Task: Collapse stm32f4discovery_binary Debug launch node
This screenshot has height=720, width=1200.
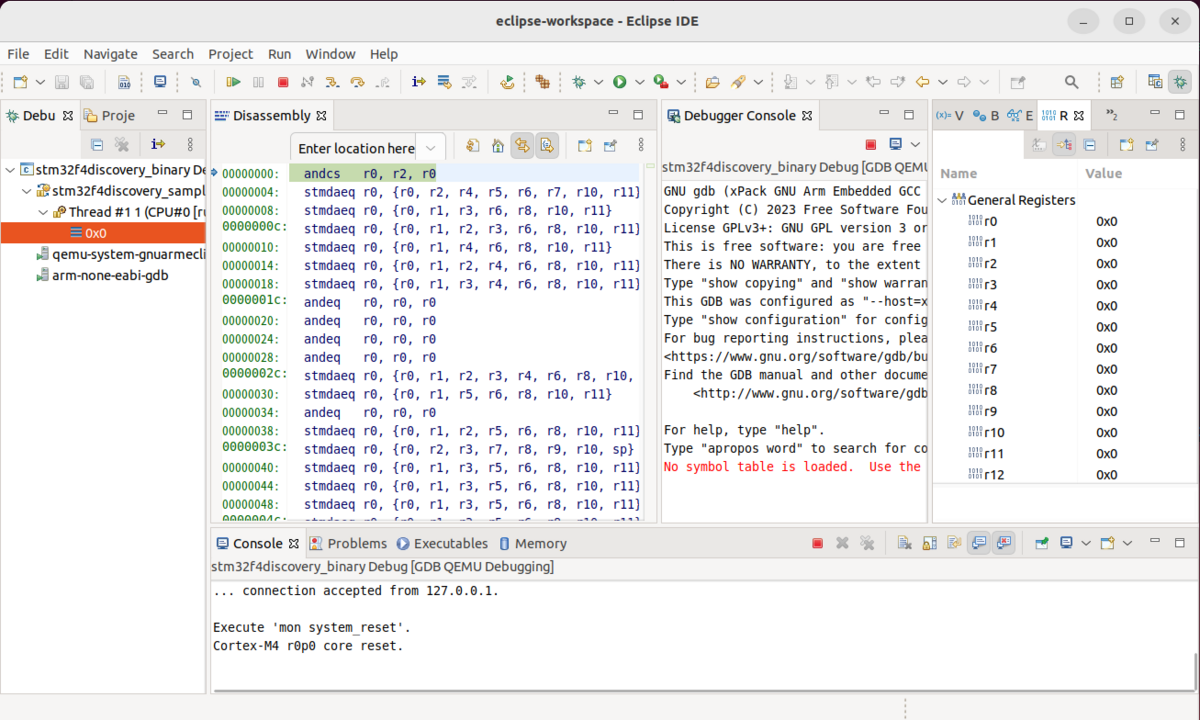Action: pyautogui.click(x=9, y=170)
